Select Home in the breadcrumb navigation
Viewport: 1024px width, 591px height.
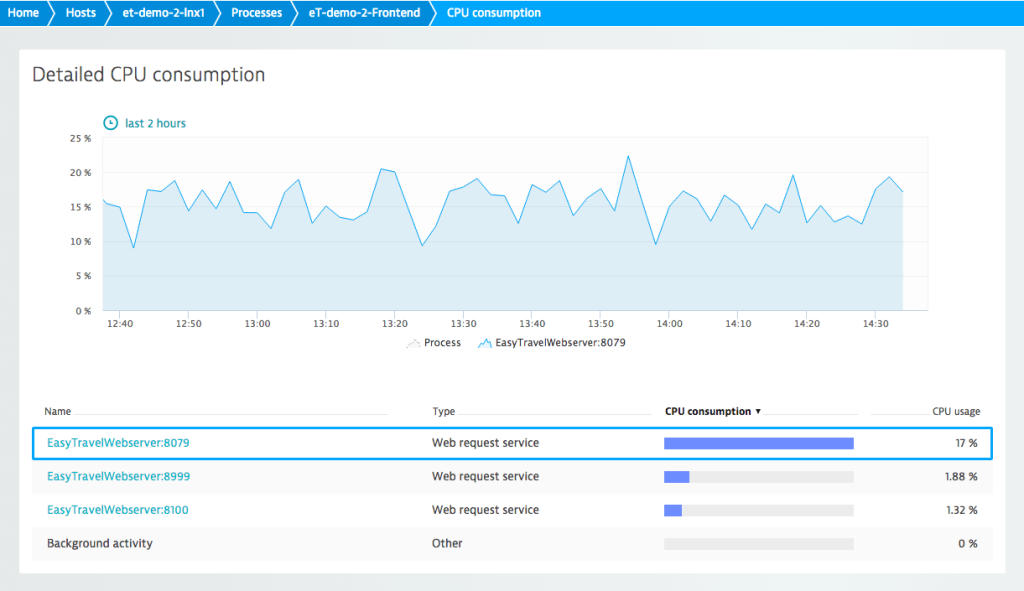pos(23,13)
